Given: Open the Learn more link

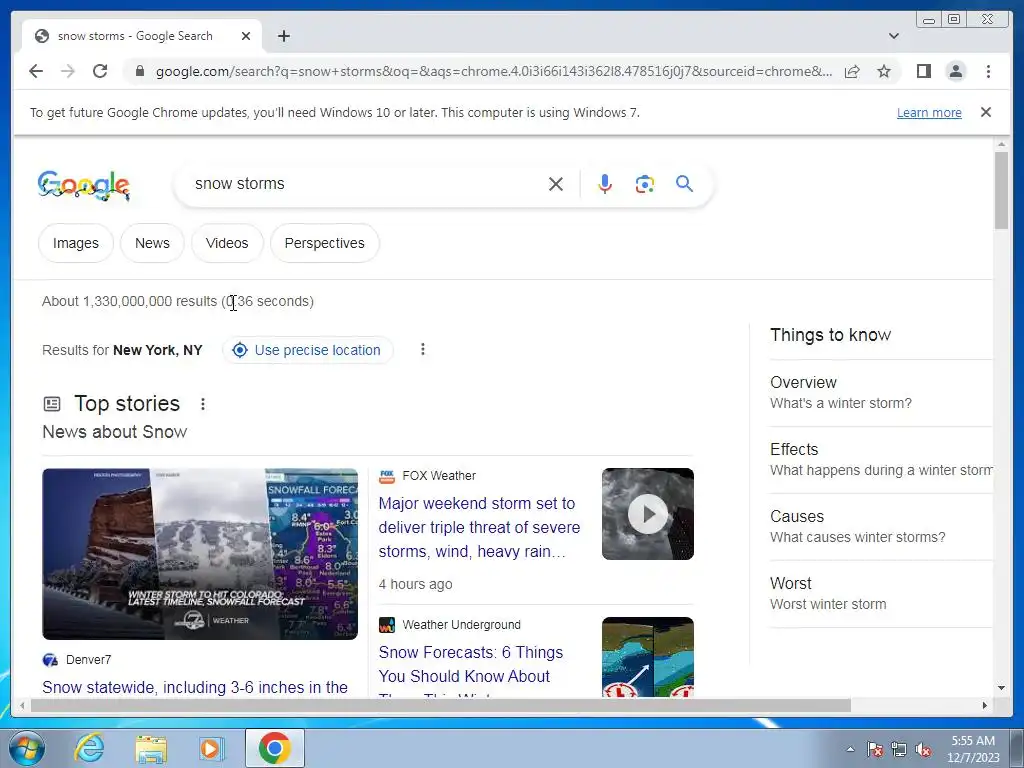Looking at the screenshot, I should pyautogui.click(x=929, y=112).
